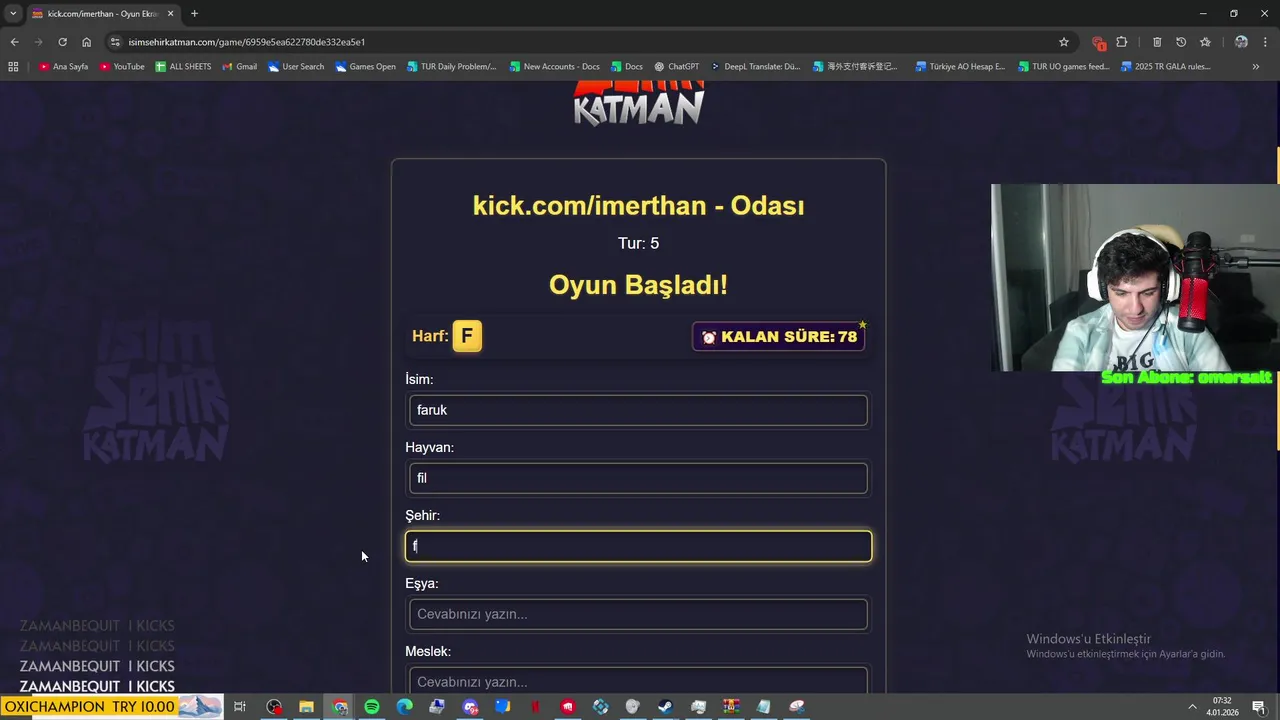Open the YouTube bookmark

pyautogui.click(x=122, y=67)
